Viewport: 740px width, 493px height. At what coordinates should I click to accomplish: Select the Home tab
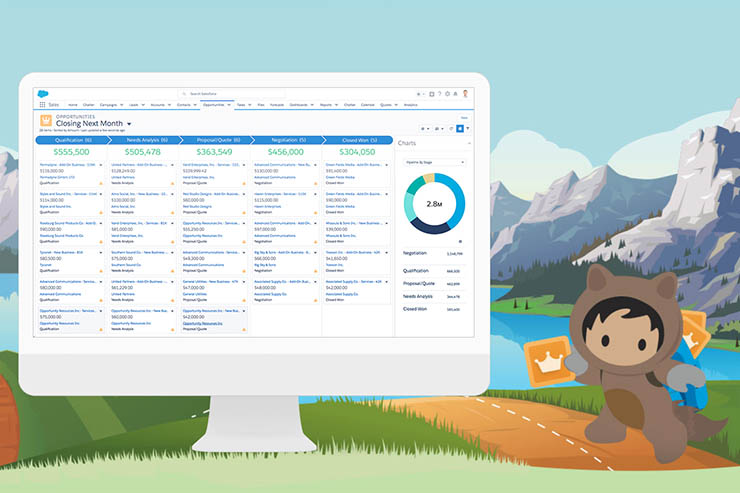pos(72,104)
